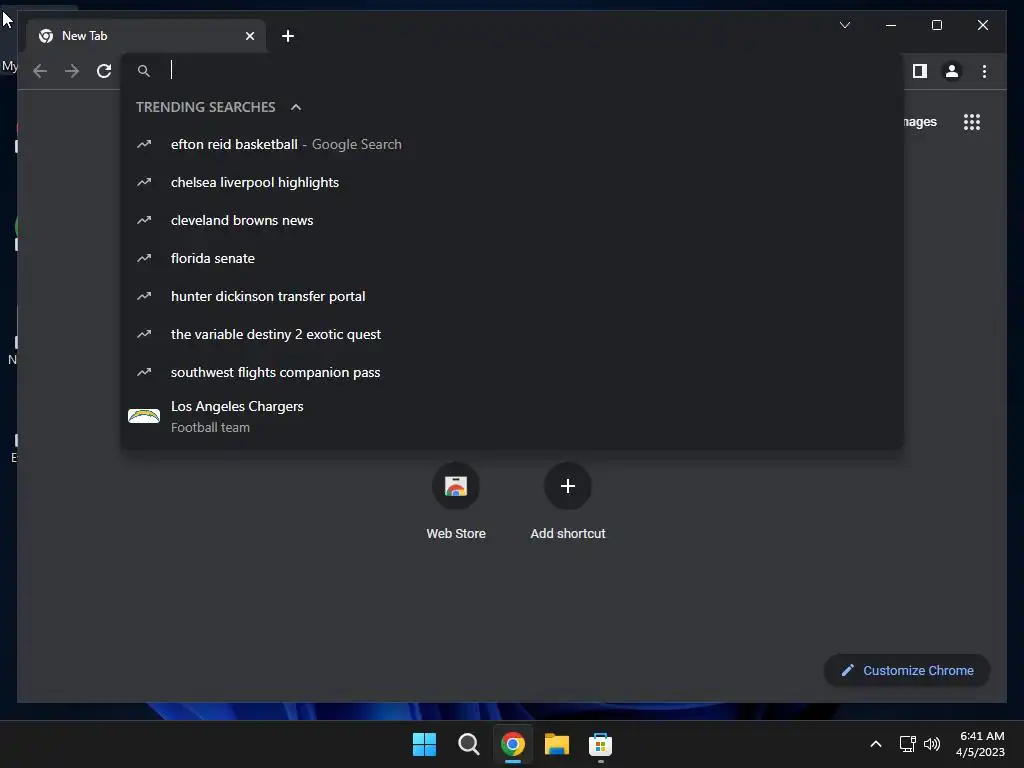
Task: Open Windows Search from the taskbar
Action: pyautogui.click(x=468, y=744)
